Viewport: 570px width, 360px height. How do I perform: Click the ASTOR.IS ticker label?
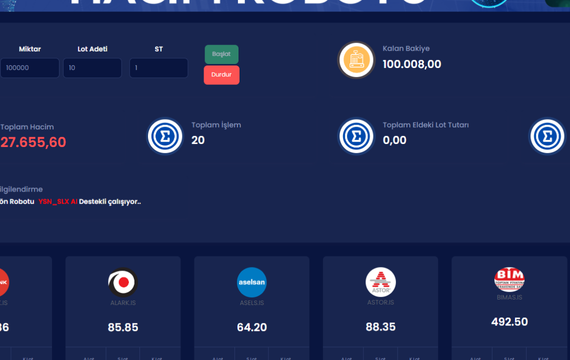tap(381, 303)
